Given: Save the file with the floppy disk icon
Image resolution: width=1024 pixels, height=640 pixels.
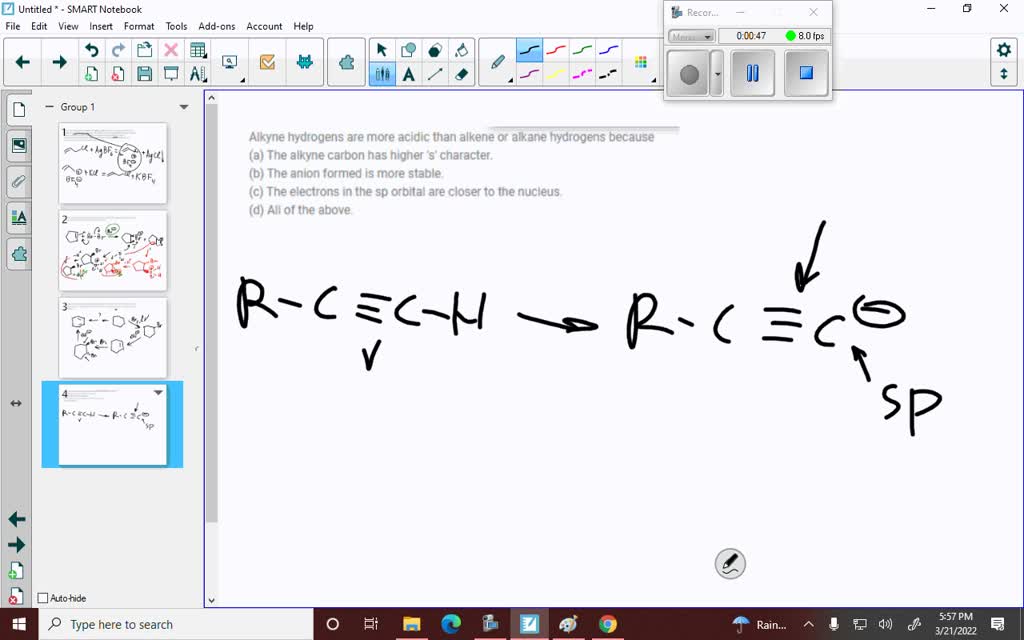Looking at the screenshot, I should pyautogui.click(x=144, y=74).
